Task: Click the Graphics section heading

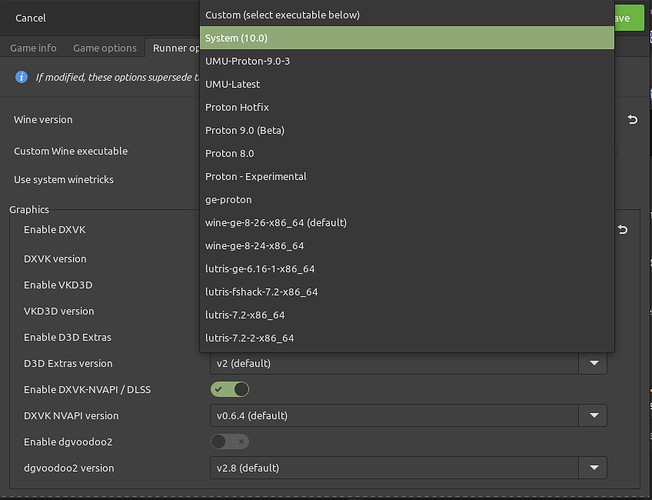Action: pyautogui.click(x=29, y=210)
